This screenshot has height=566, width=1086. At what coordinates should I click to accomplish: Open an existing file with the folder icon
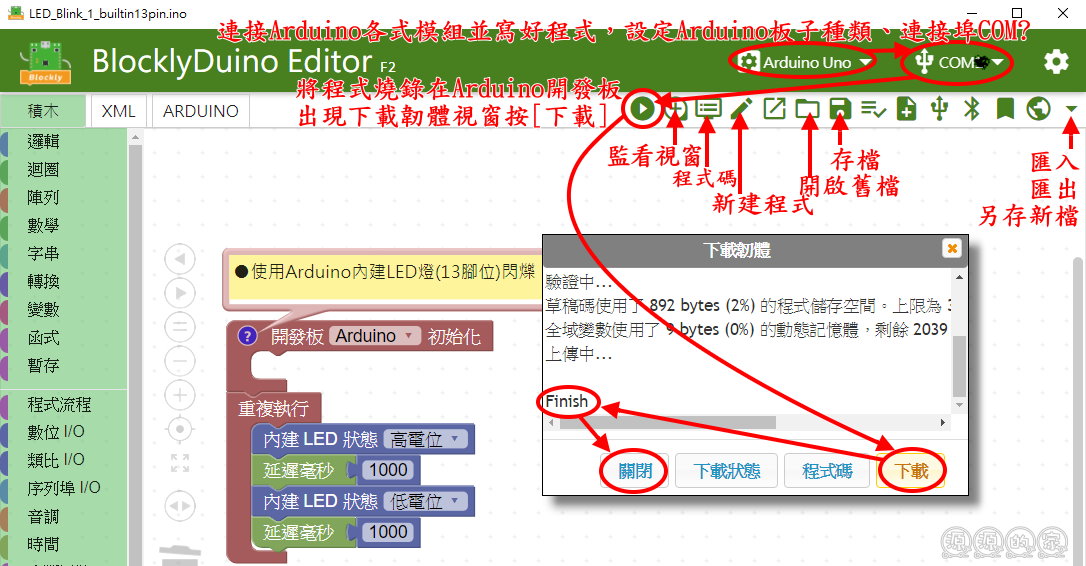(x=807, y=109)
